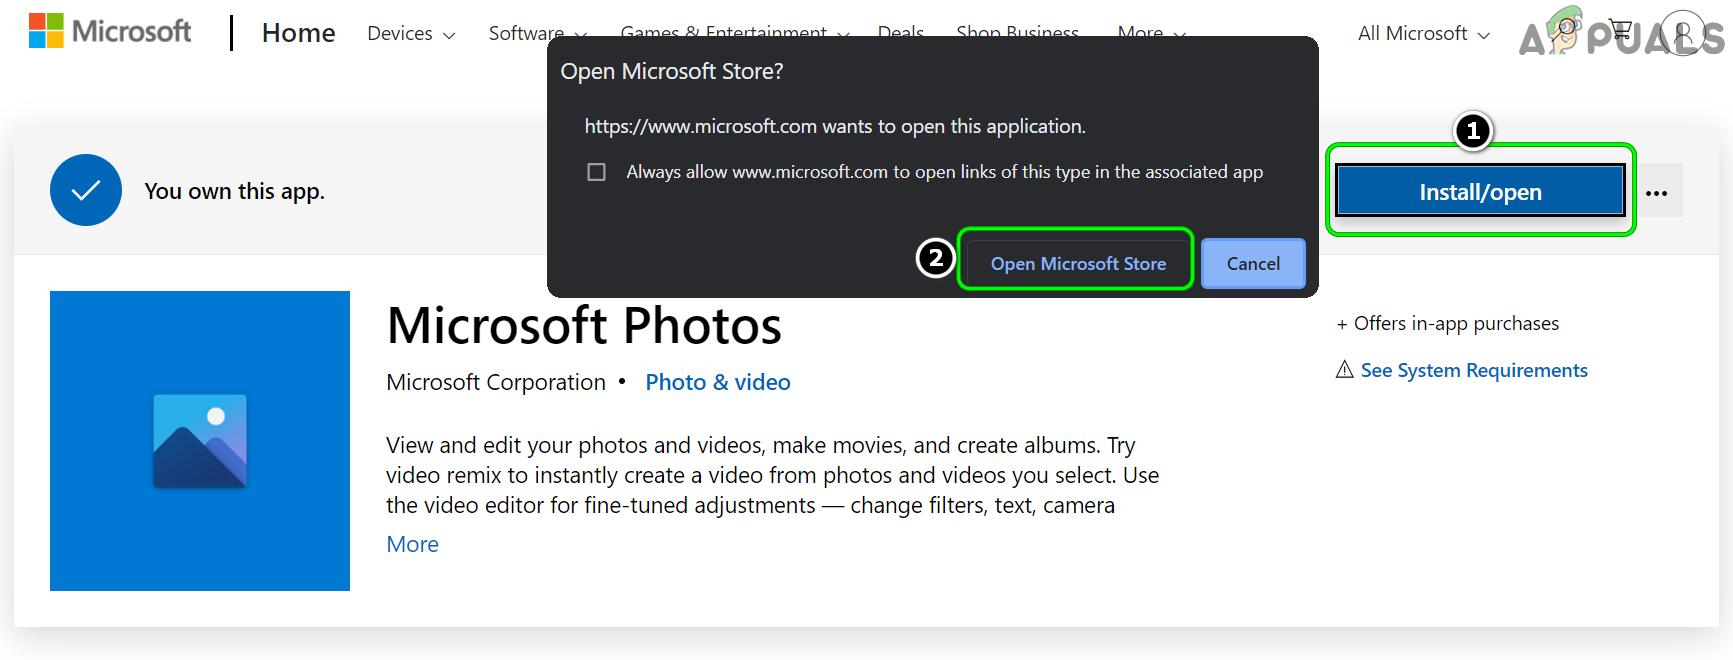Expand the All Microsoft dropdown
Viewport: 1733px width, 660px height.
[x=1423, y=33]
